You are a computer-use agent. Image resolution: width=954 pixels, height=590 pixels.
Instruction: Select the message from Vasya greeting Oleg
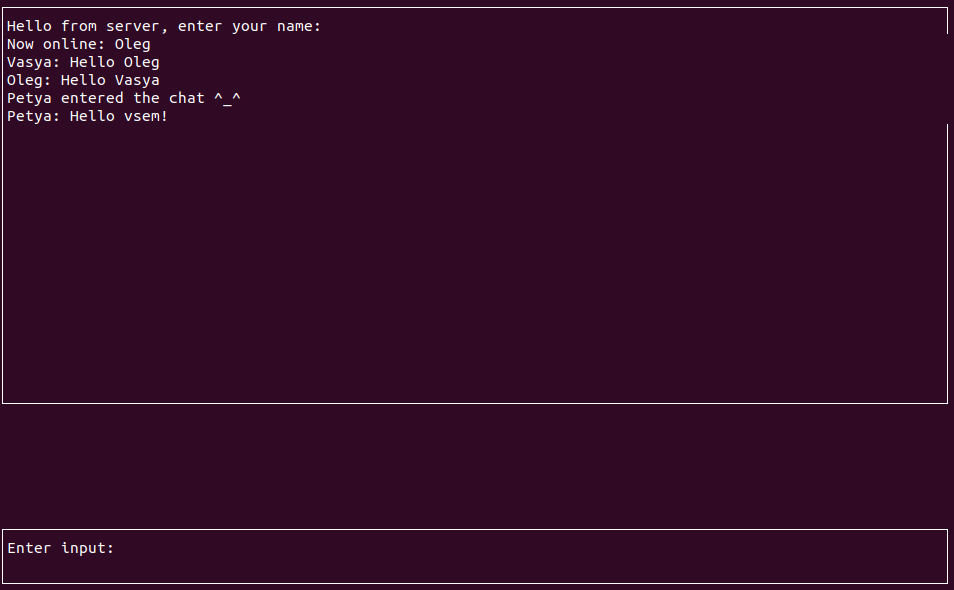(83, 61)
